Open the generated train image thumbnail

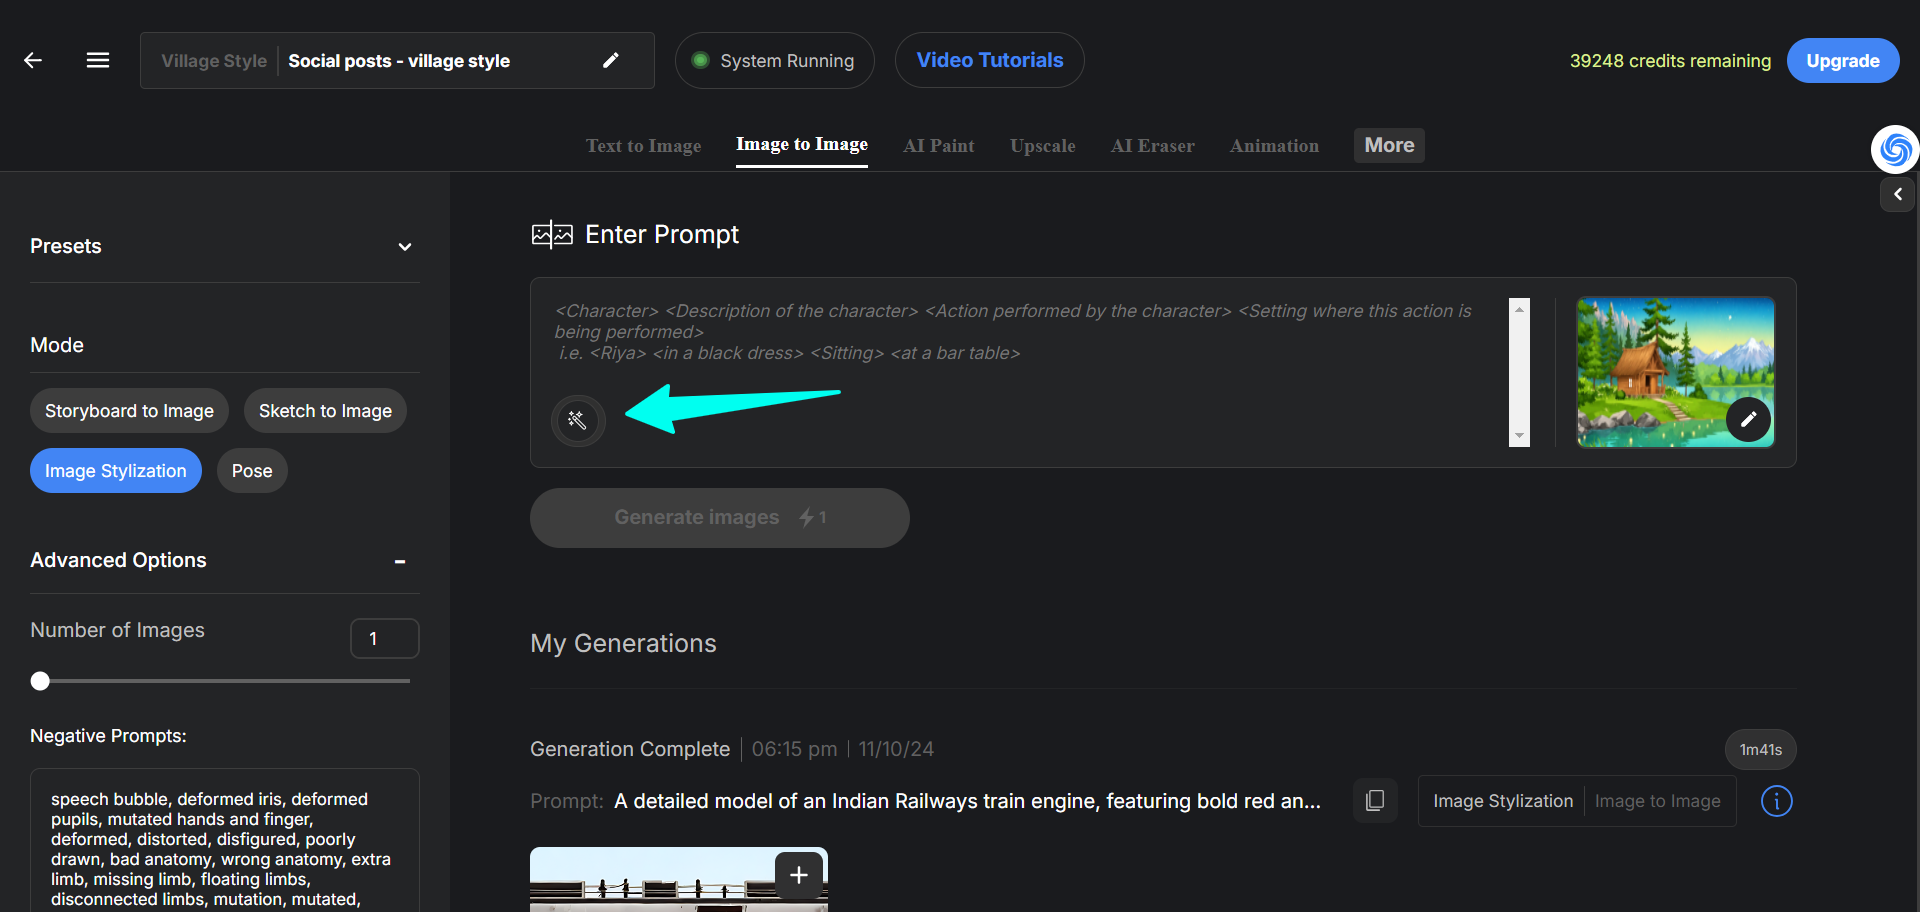point(678,880)
